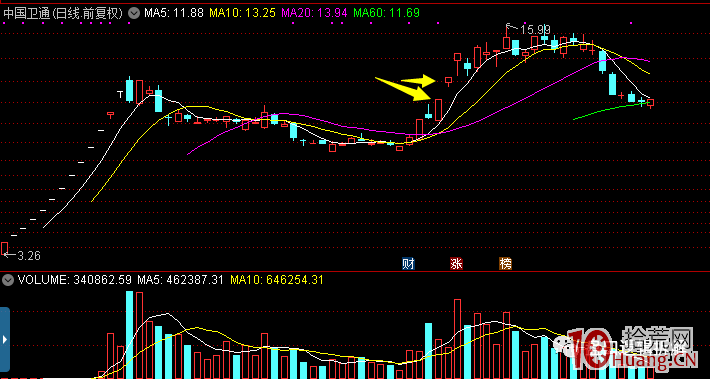Expand the blue left side panel tab

(5, 339)
